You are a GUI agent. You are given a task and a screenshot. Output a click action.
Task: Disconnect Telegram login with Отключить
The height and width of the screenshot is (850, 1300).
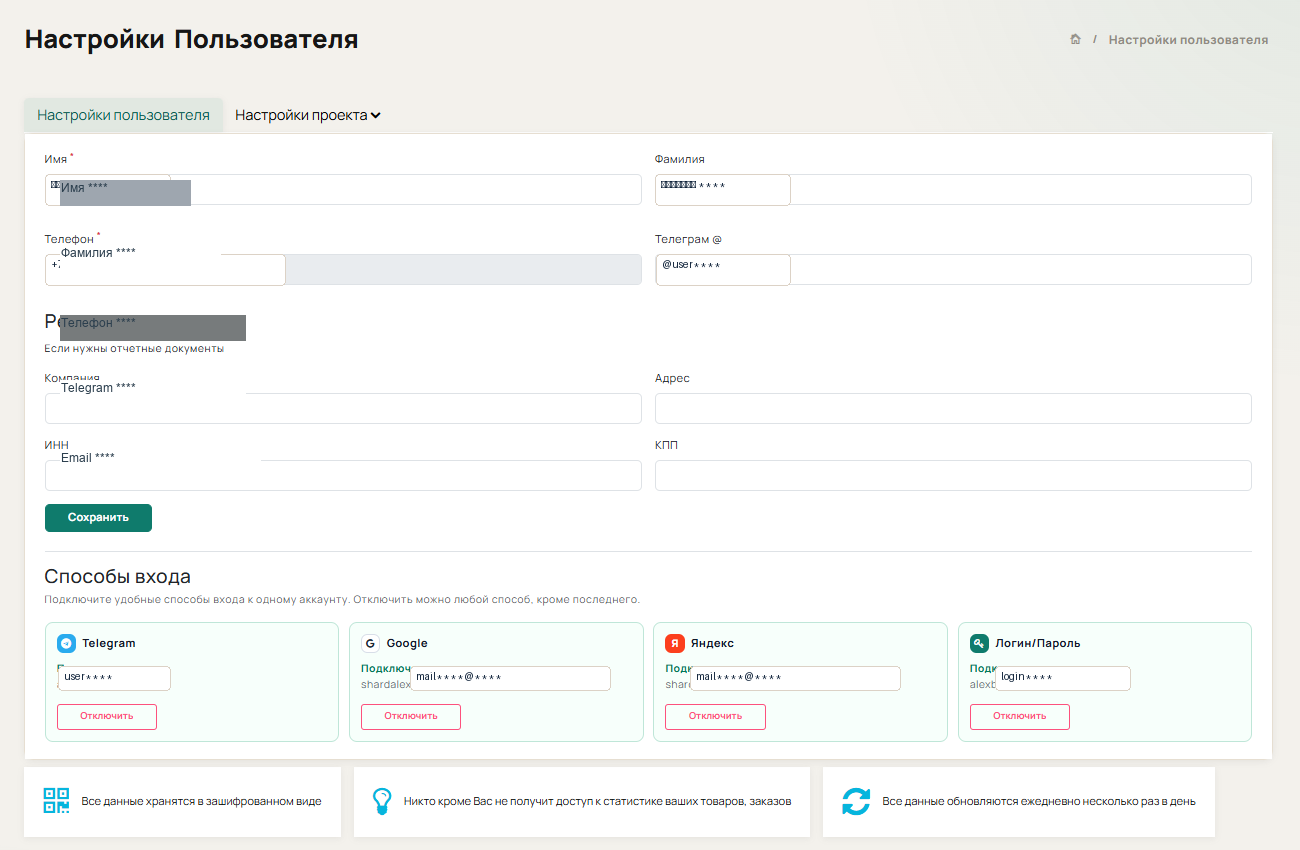[x=107, y=717]
